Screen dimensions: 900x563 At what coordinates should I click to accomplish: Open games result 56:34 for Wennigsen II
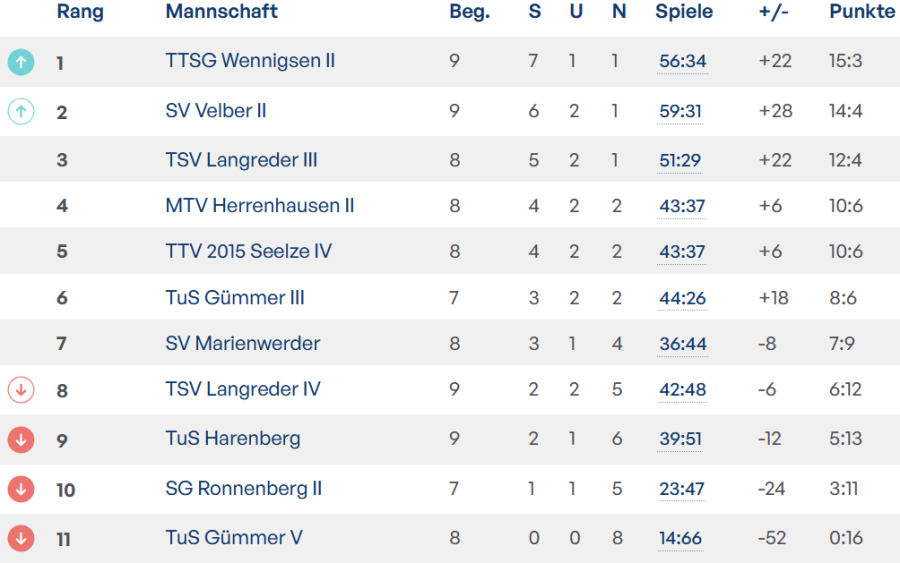click(x=683, y=62)
